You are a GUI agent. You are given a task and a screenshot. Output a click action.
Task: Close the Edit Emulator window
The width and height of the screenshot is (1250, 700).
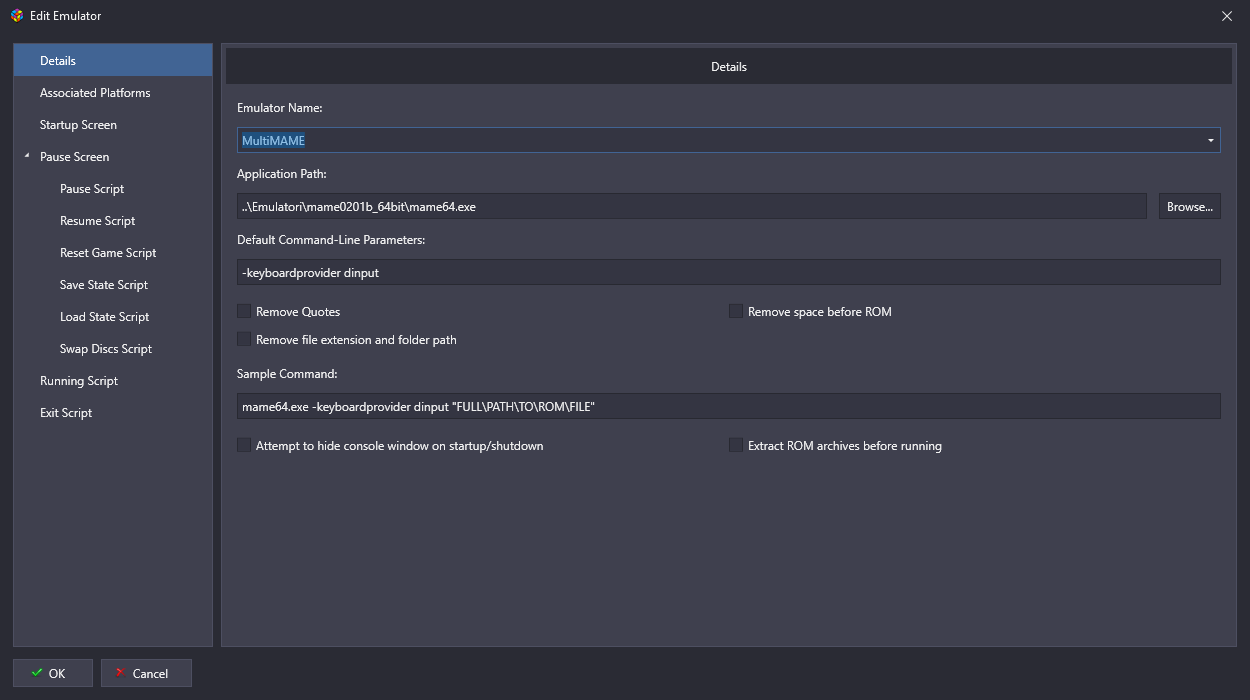pyautogui.click(x=1227, y=15)
